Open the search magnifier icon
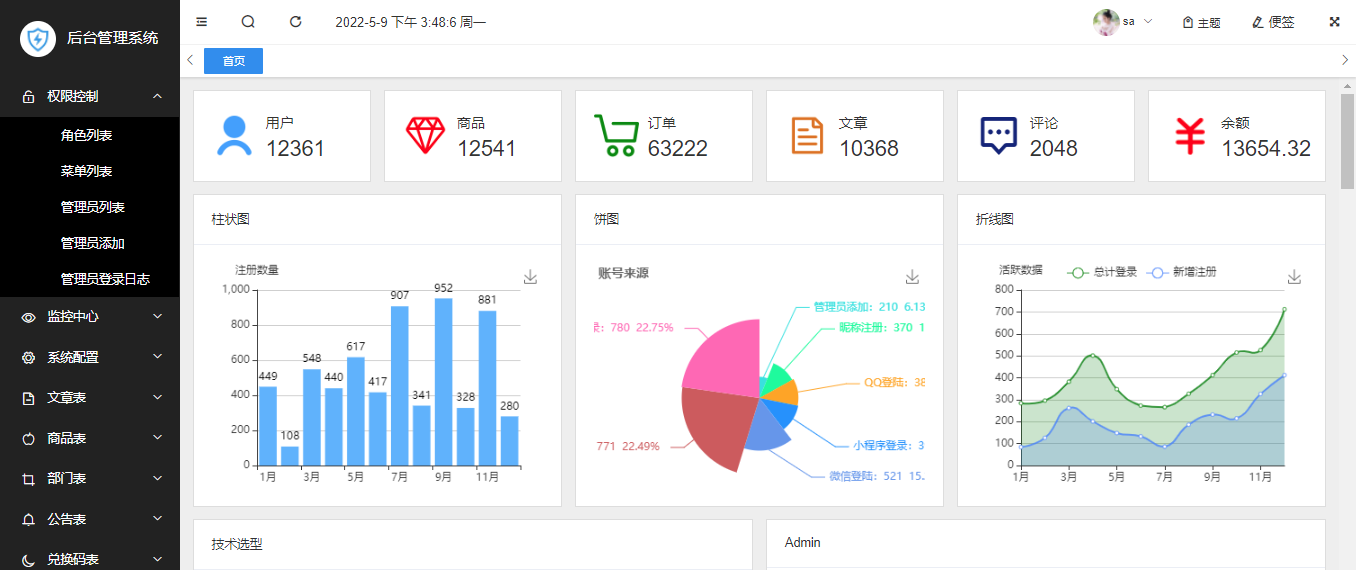 pyautogui.click(x=248, y=22)
